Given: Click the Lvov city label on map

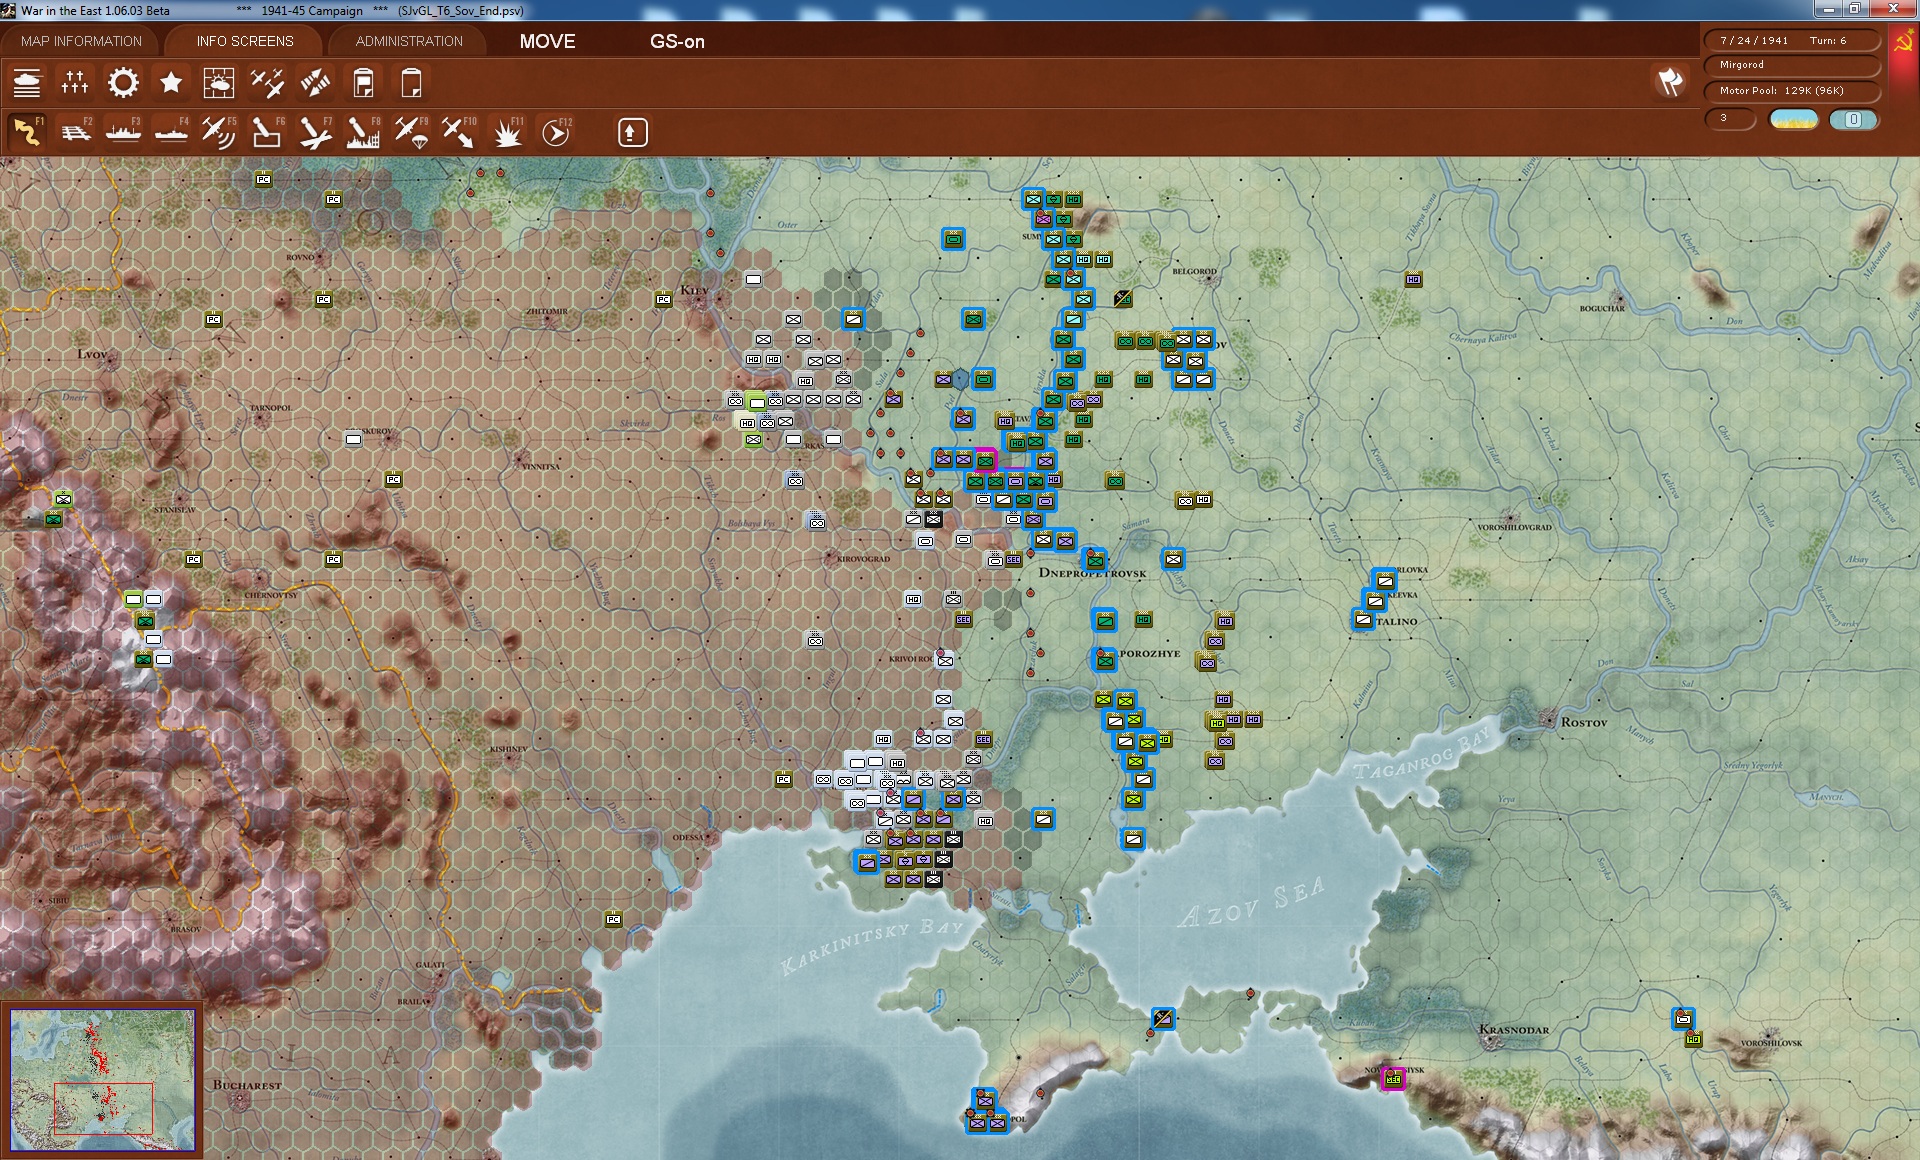Looking at the screenshot, I should [92, 354].
